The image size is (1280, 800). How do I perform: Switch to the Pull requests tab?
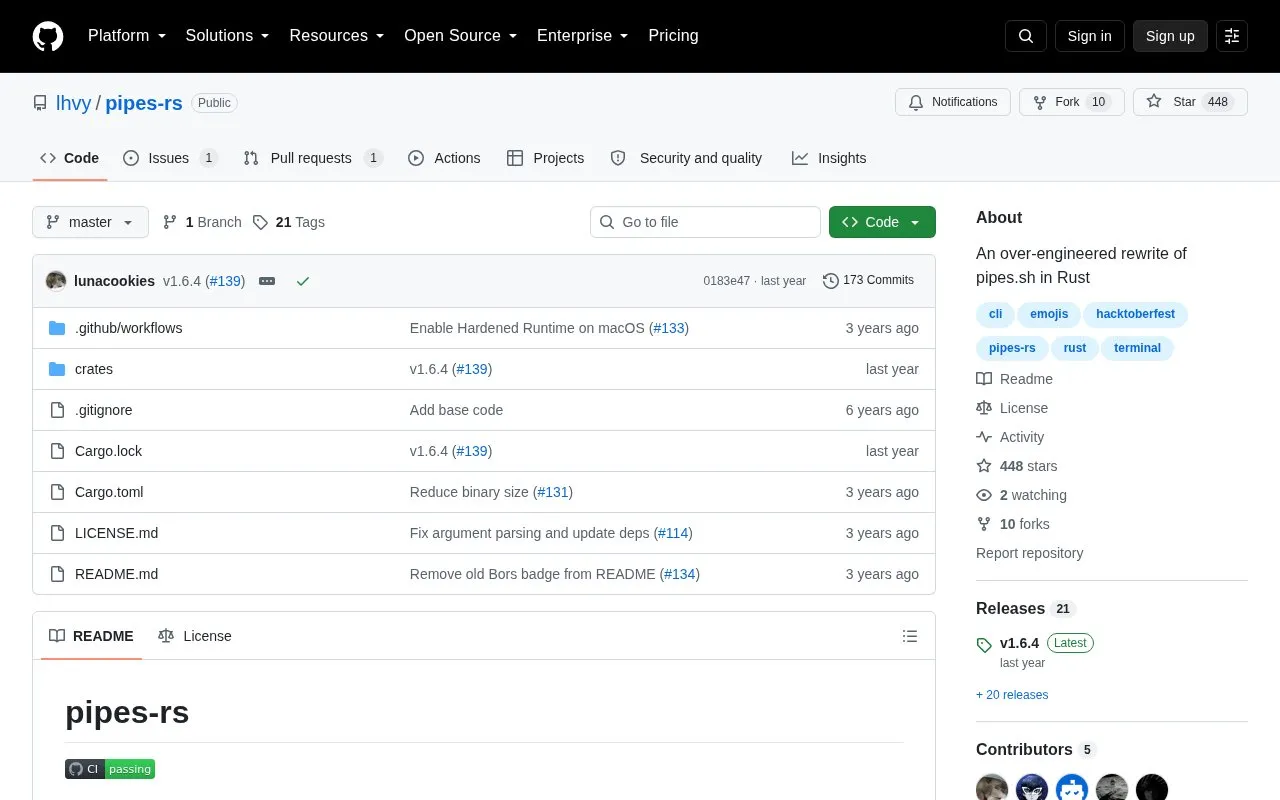point(313,158)
